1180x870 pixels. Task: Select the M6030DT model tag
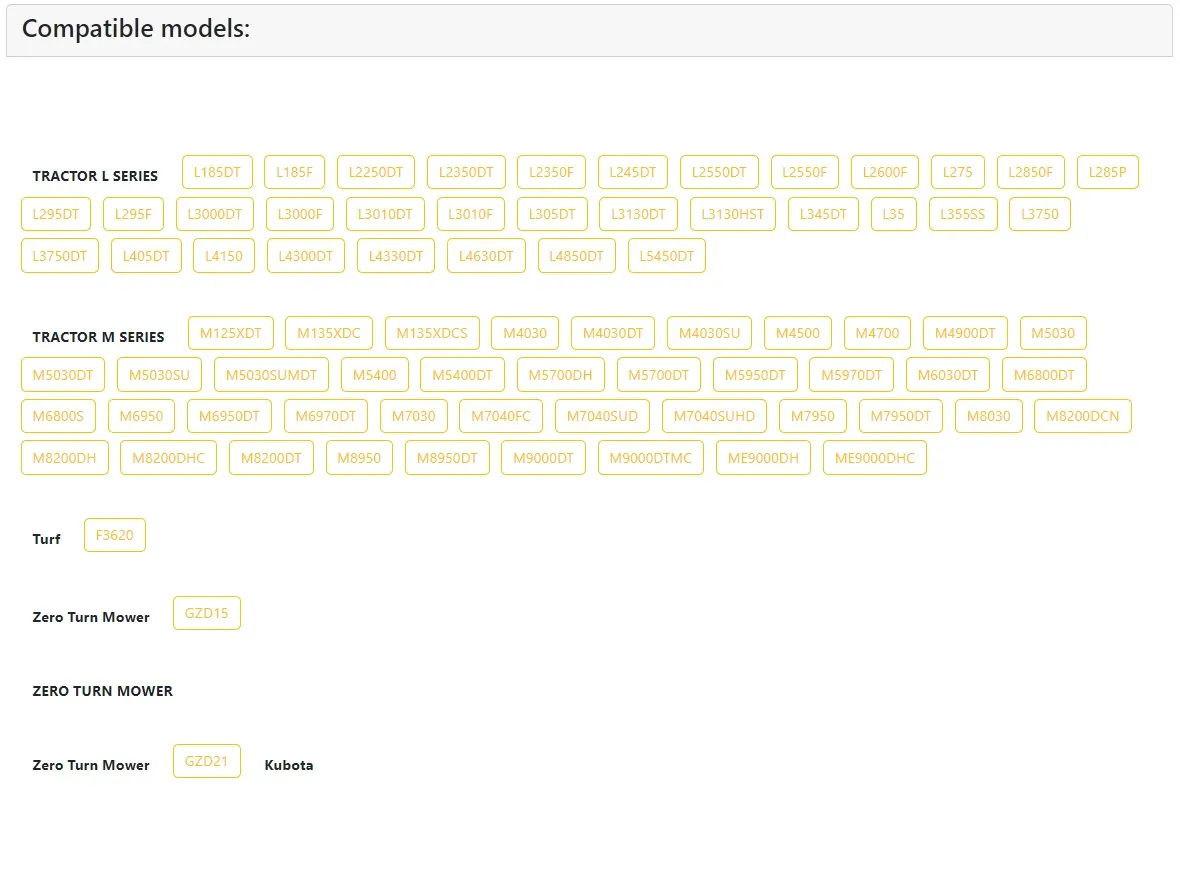(947, 375)
